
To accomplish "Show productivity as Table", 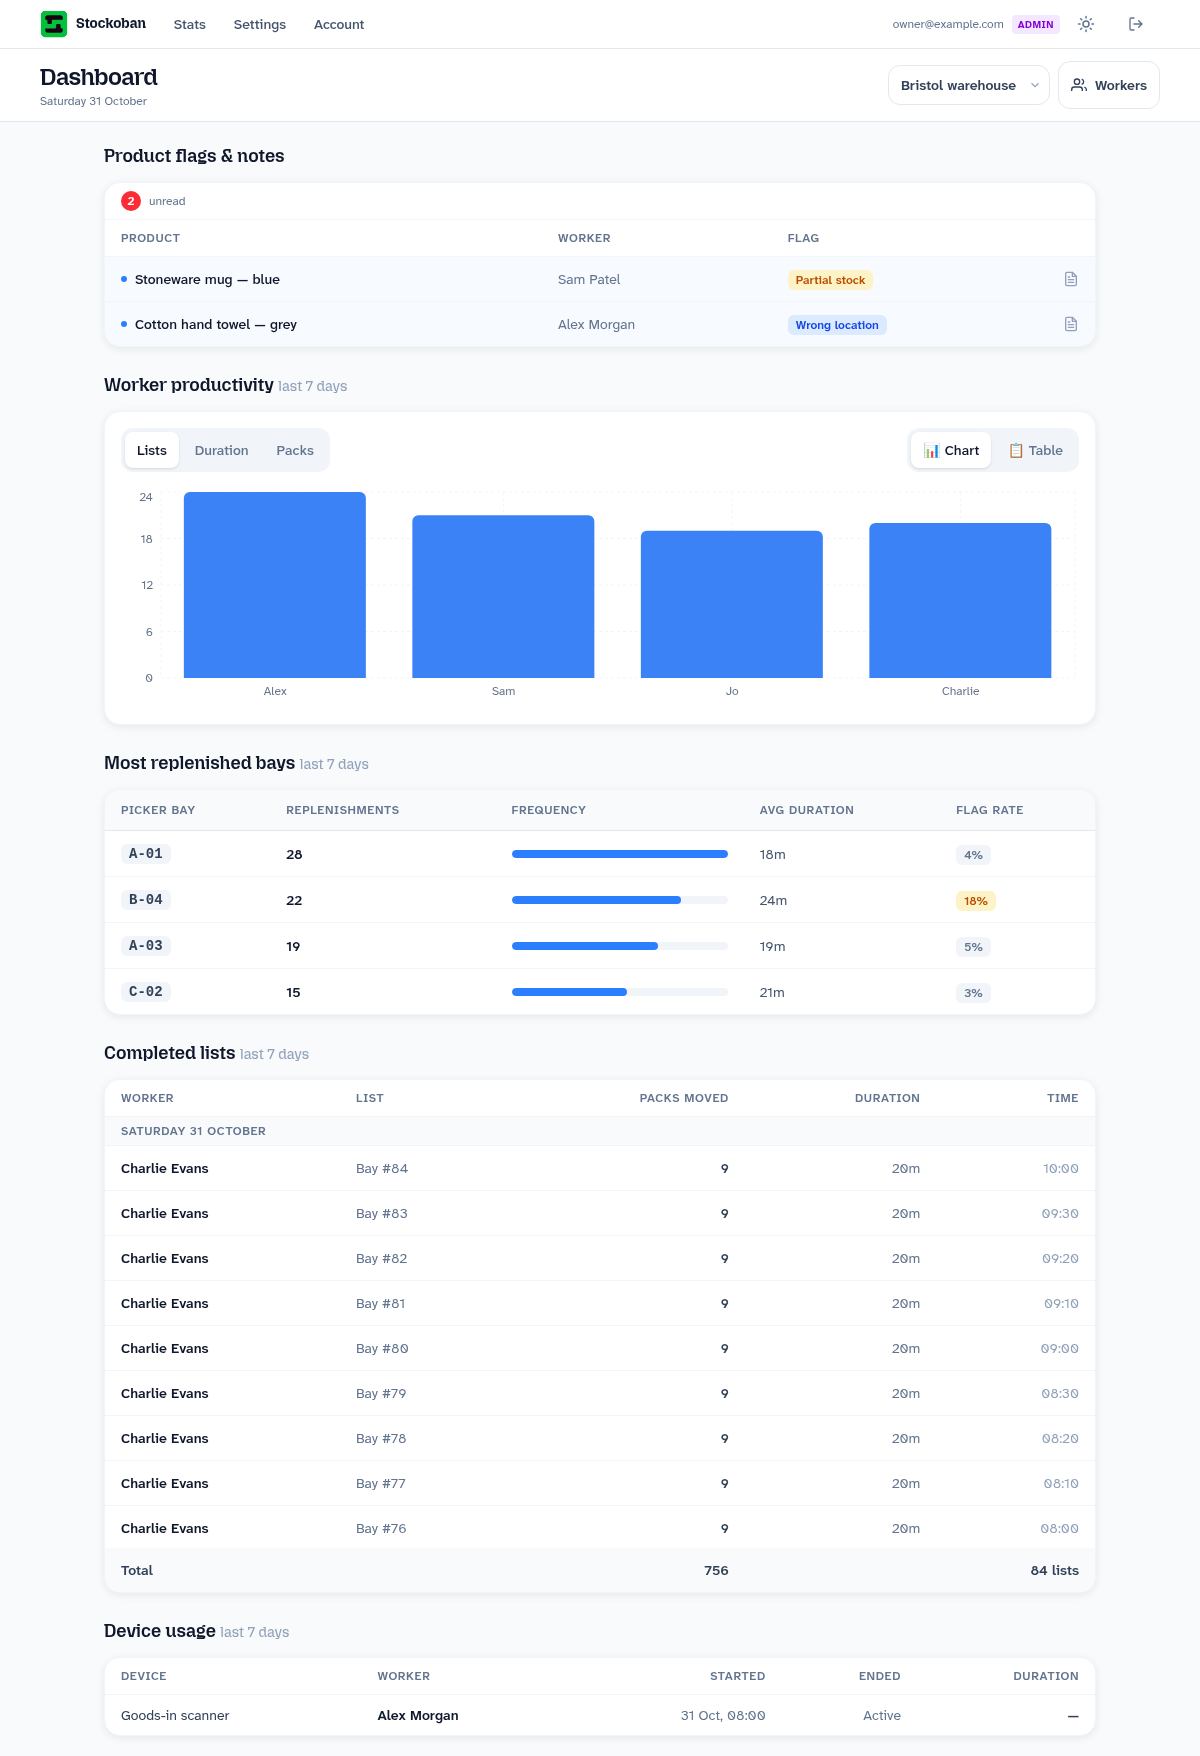I will 1035,450.
